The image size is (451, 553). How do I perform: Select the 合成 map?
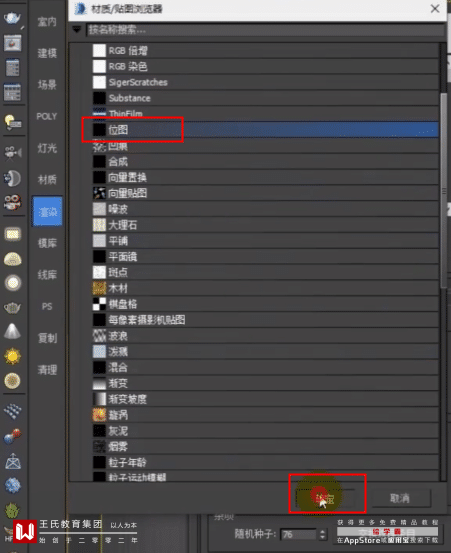point(265,162)
